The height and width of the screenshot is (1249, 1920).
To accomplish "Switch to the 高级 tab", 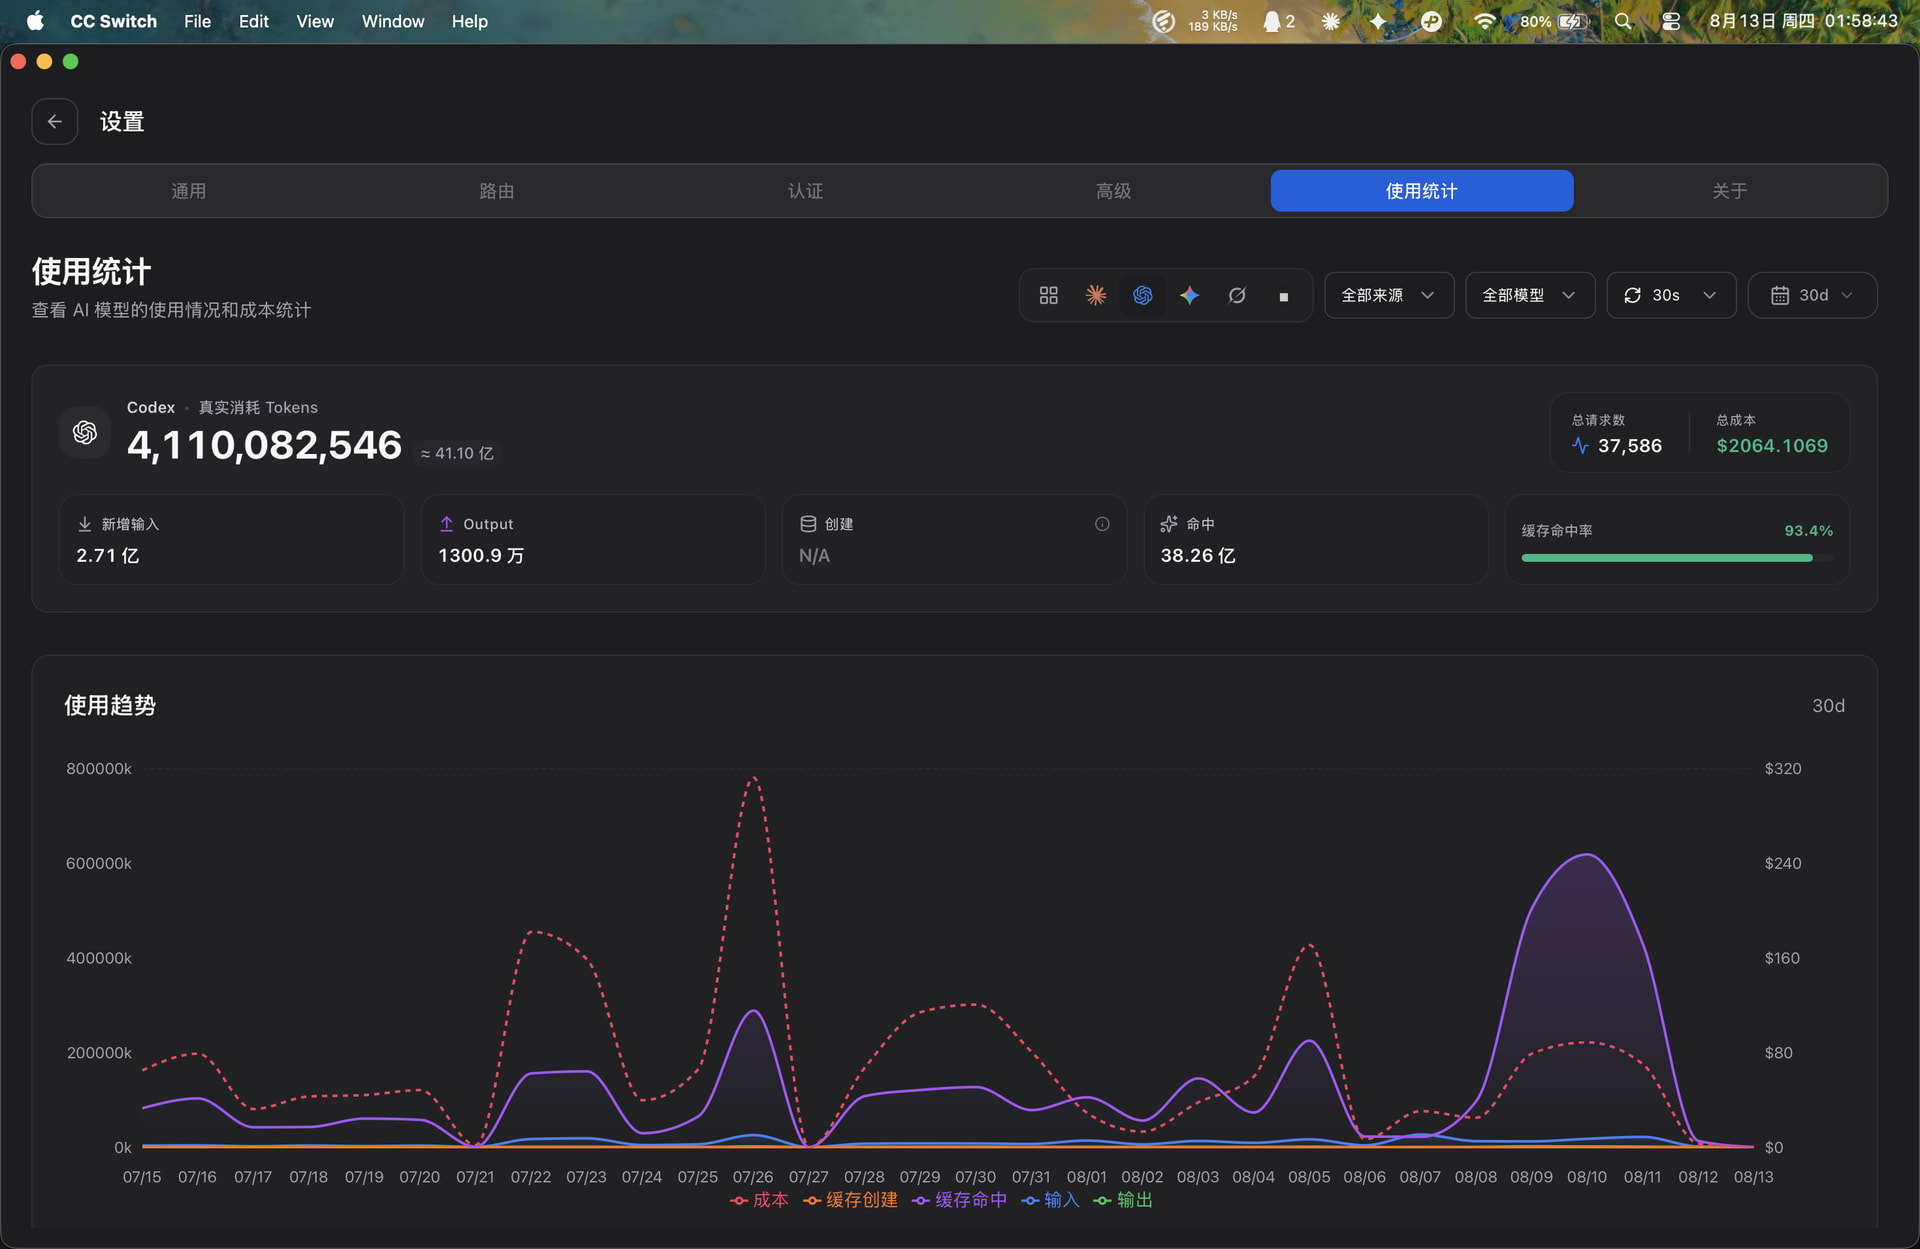I will pyautogui.click(x=1113, y=191).
